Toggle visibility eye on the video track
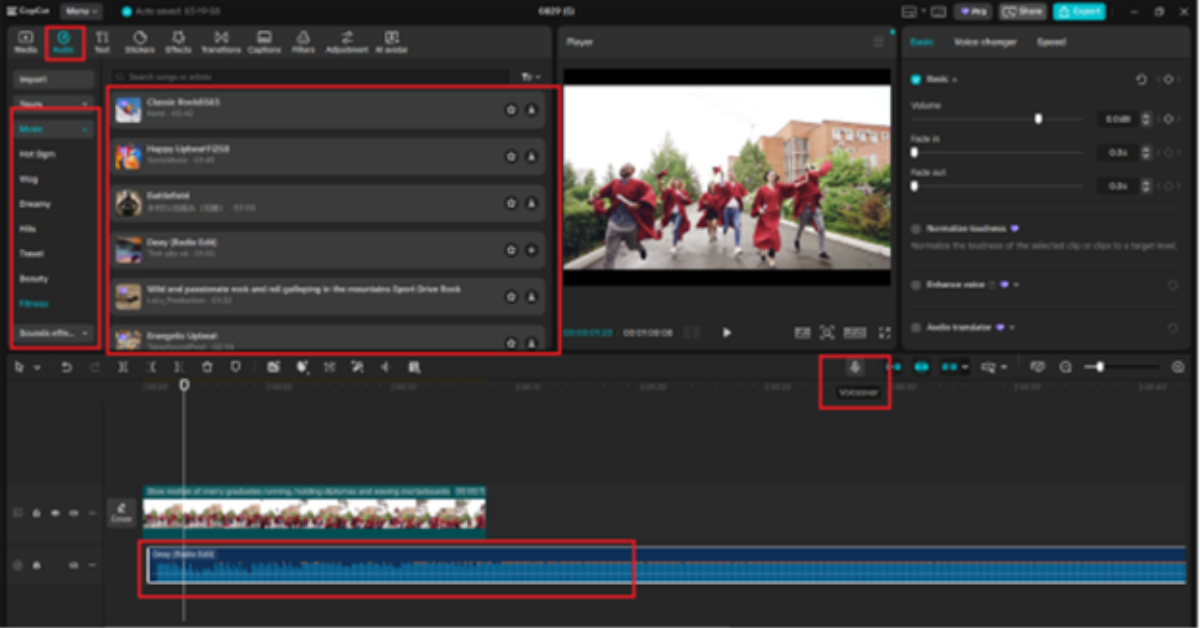 (55, 513)
